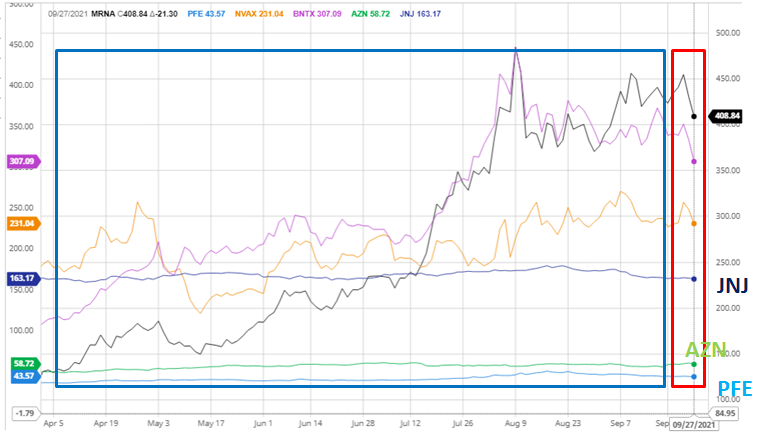Click the 250.00 left axis label
The image size is (769, 436).
tap(21, 207)
